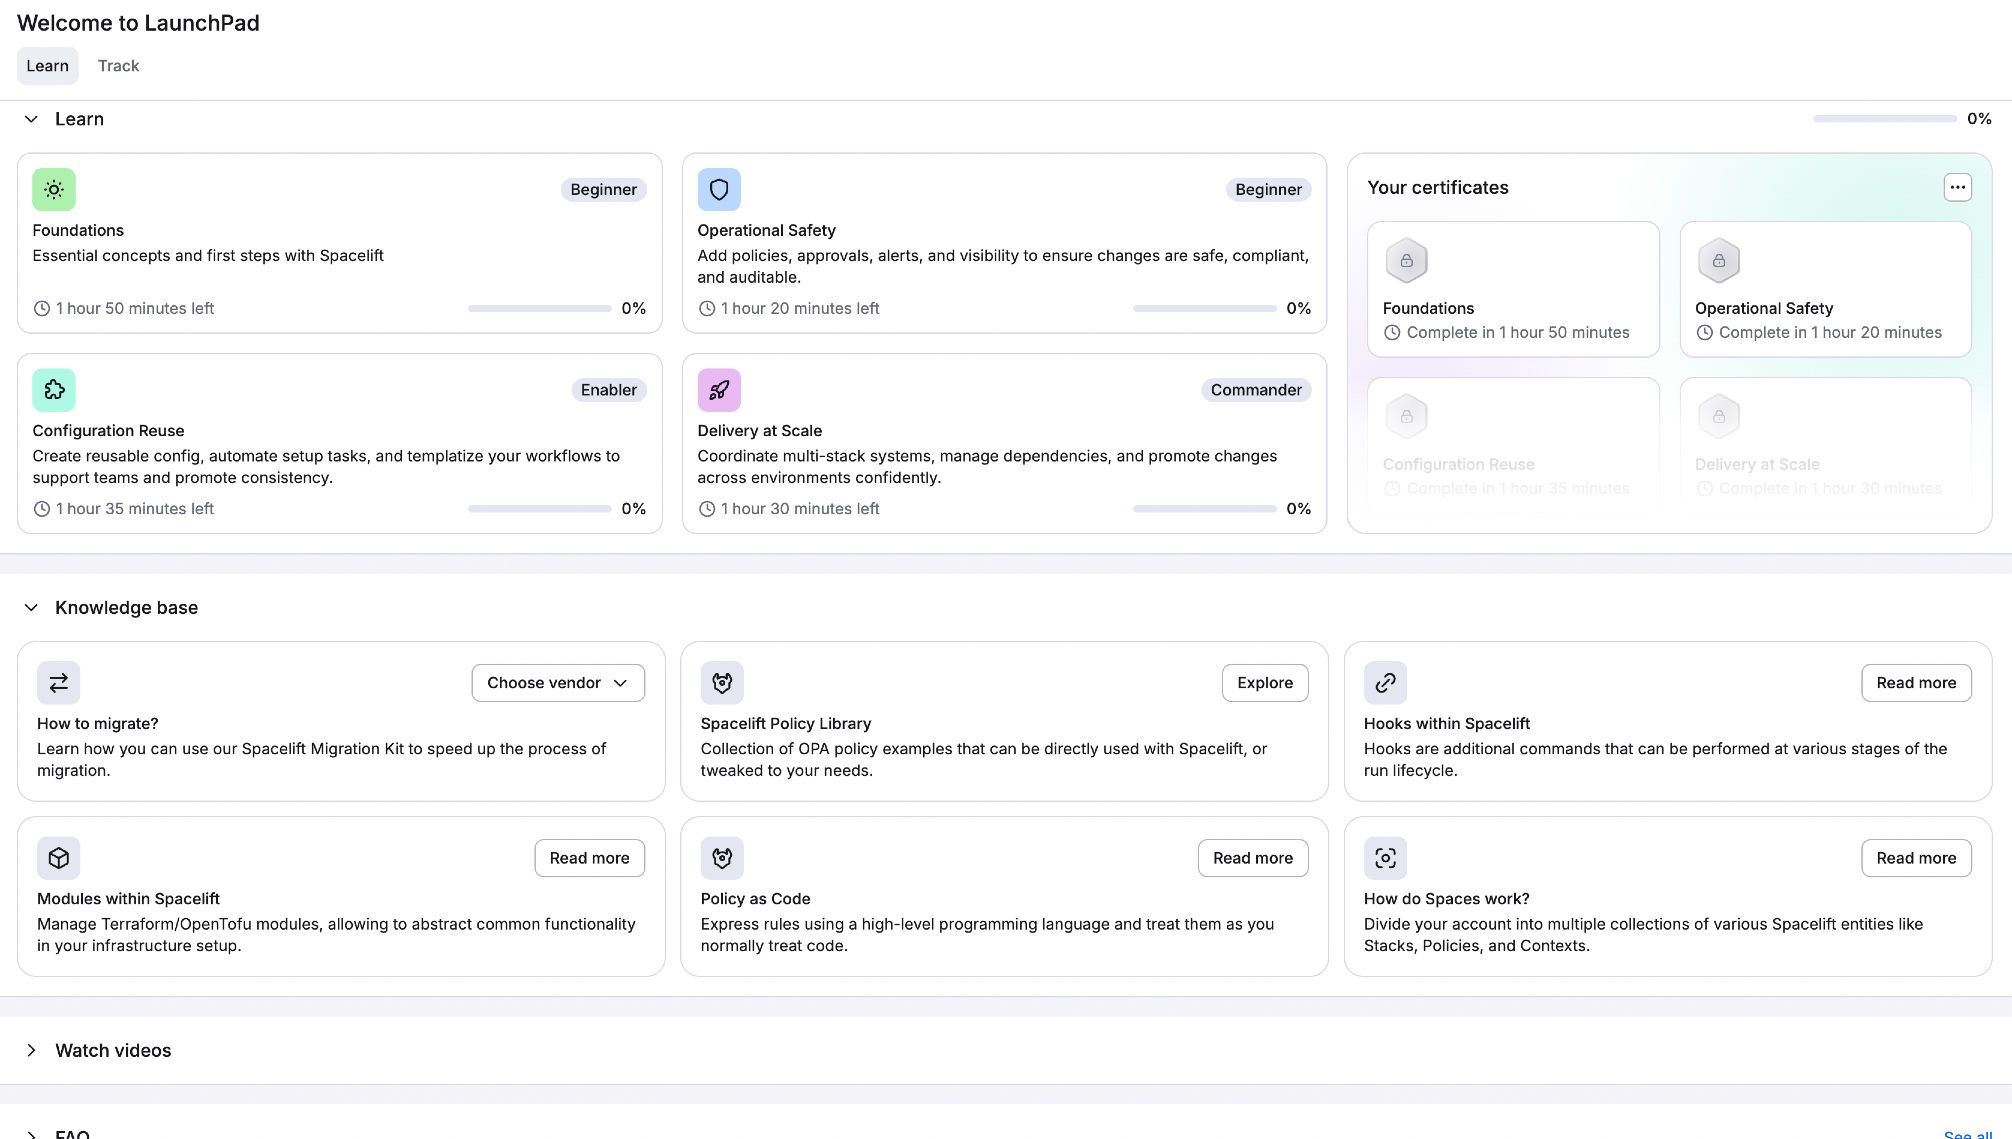Viewport: 2012px width, 1139px height.
Task: Click the locked Foundations certificate badge
Action: (x=1406, y=261)
